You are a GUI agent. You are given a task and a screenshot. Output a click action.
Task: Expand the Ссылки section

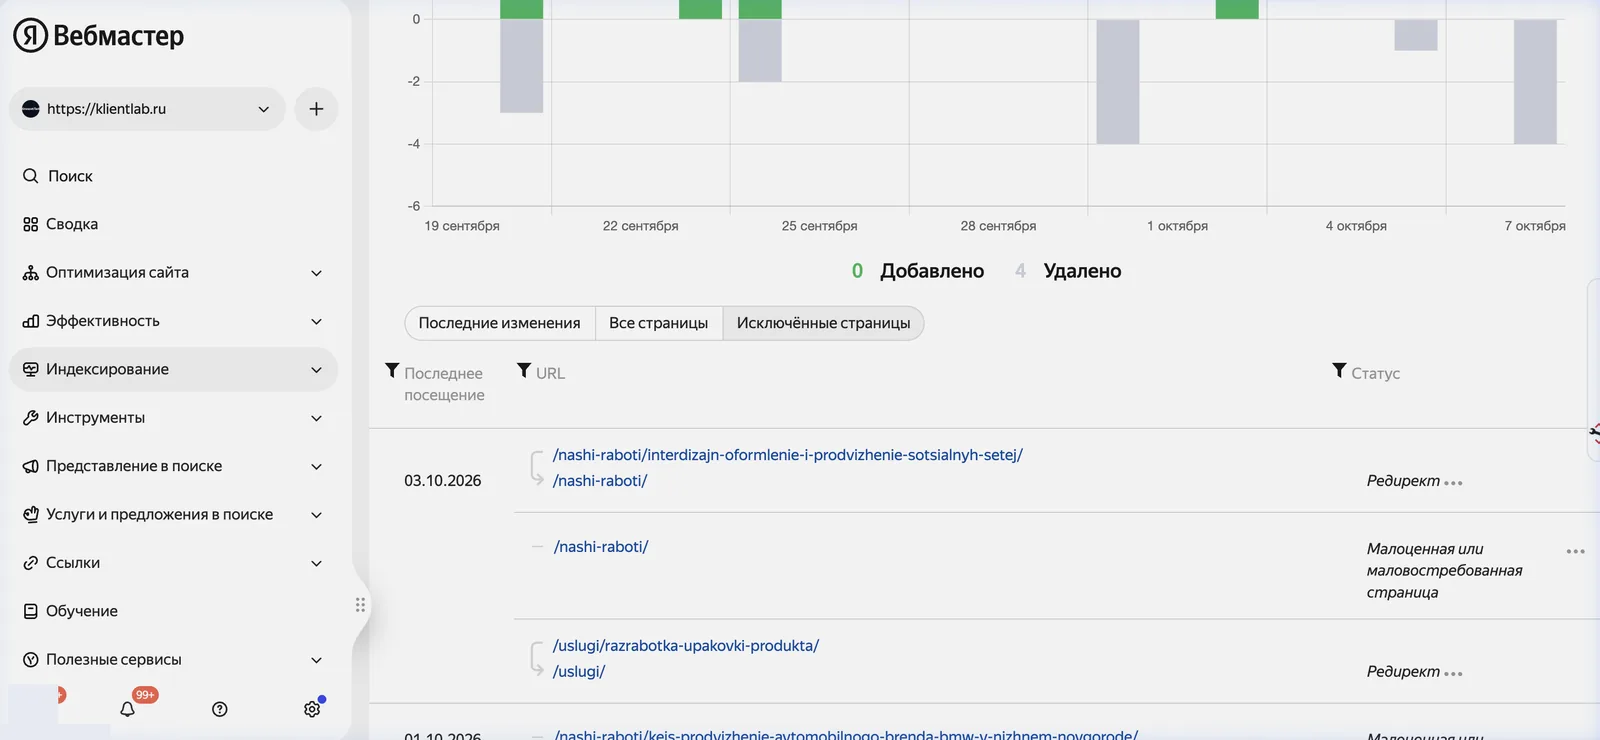(173, 563)
